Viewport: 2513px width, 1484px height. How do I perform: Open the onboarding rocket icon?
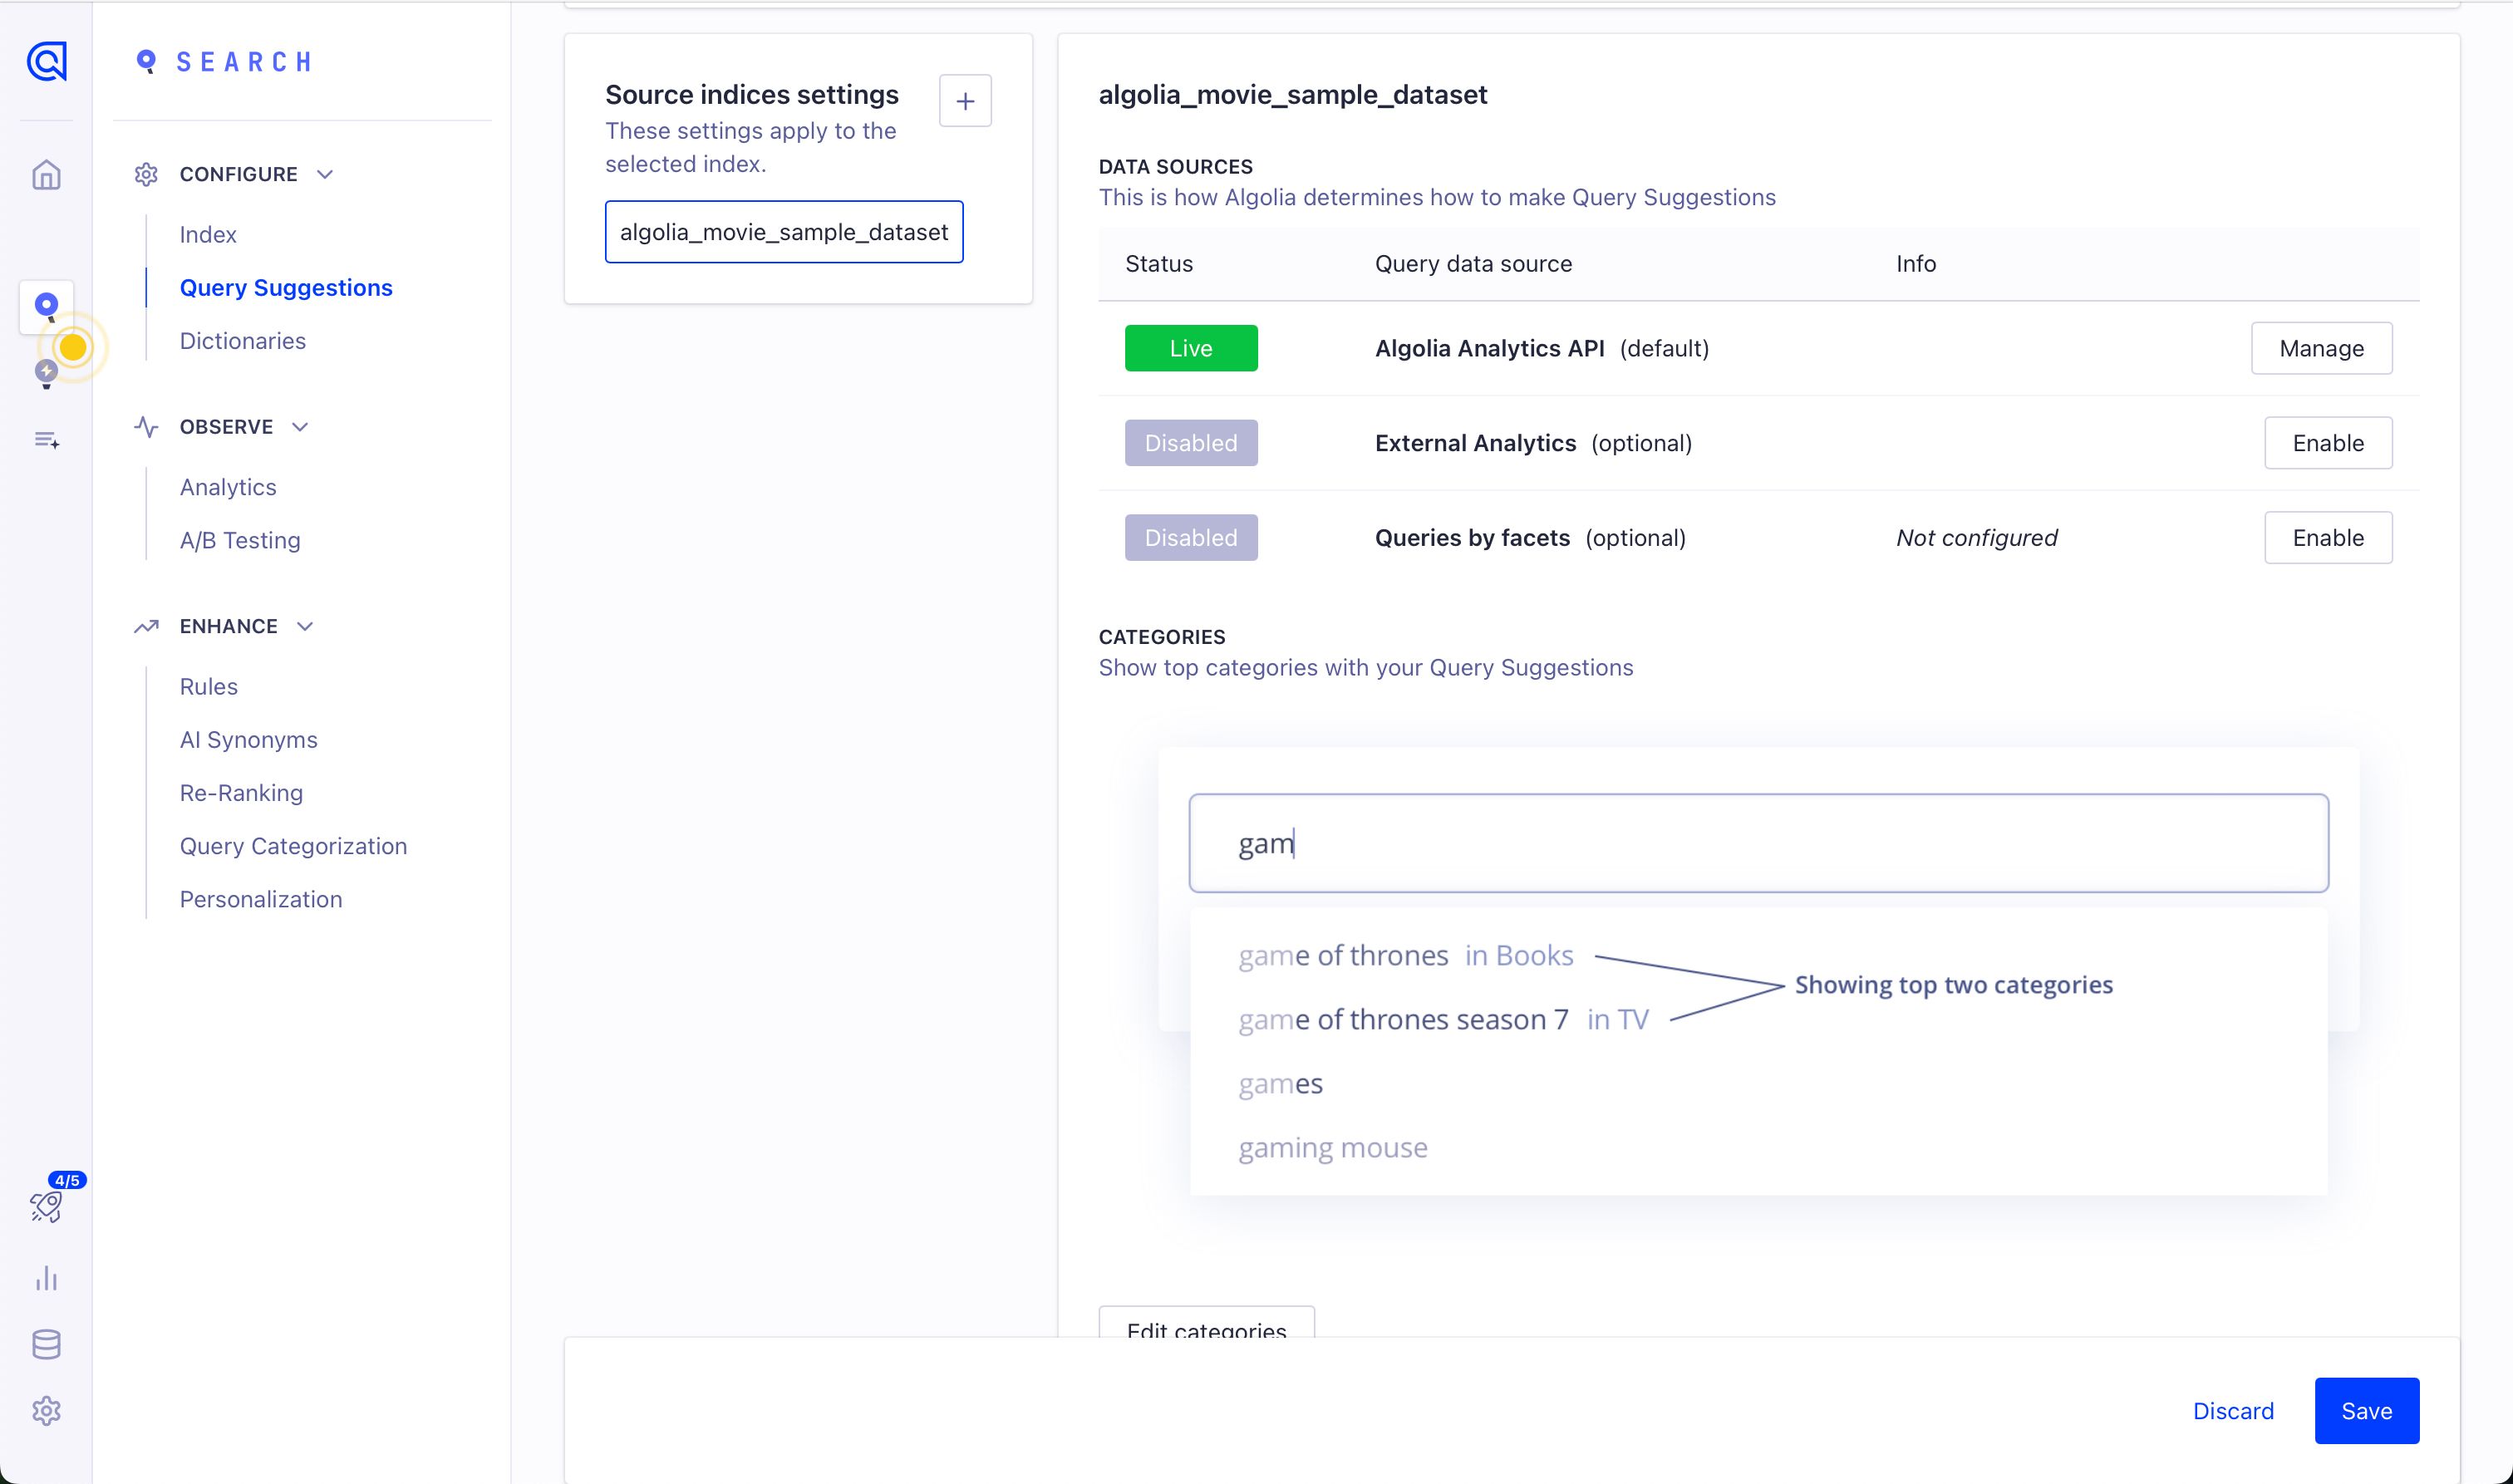tap(46, 1206)
